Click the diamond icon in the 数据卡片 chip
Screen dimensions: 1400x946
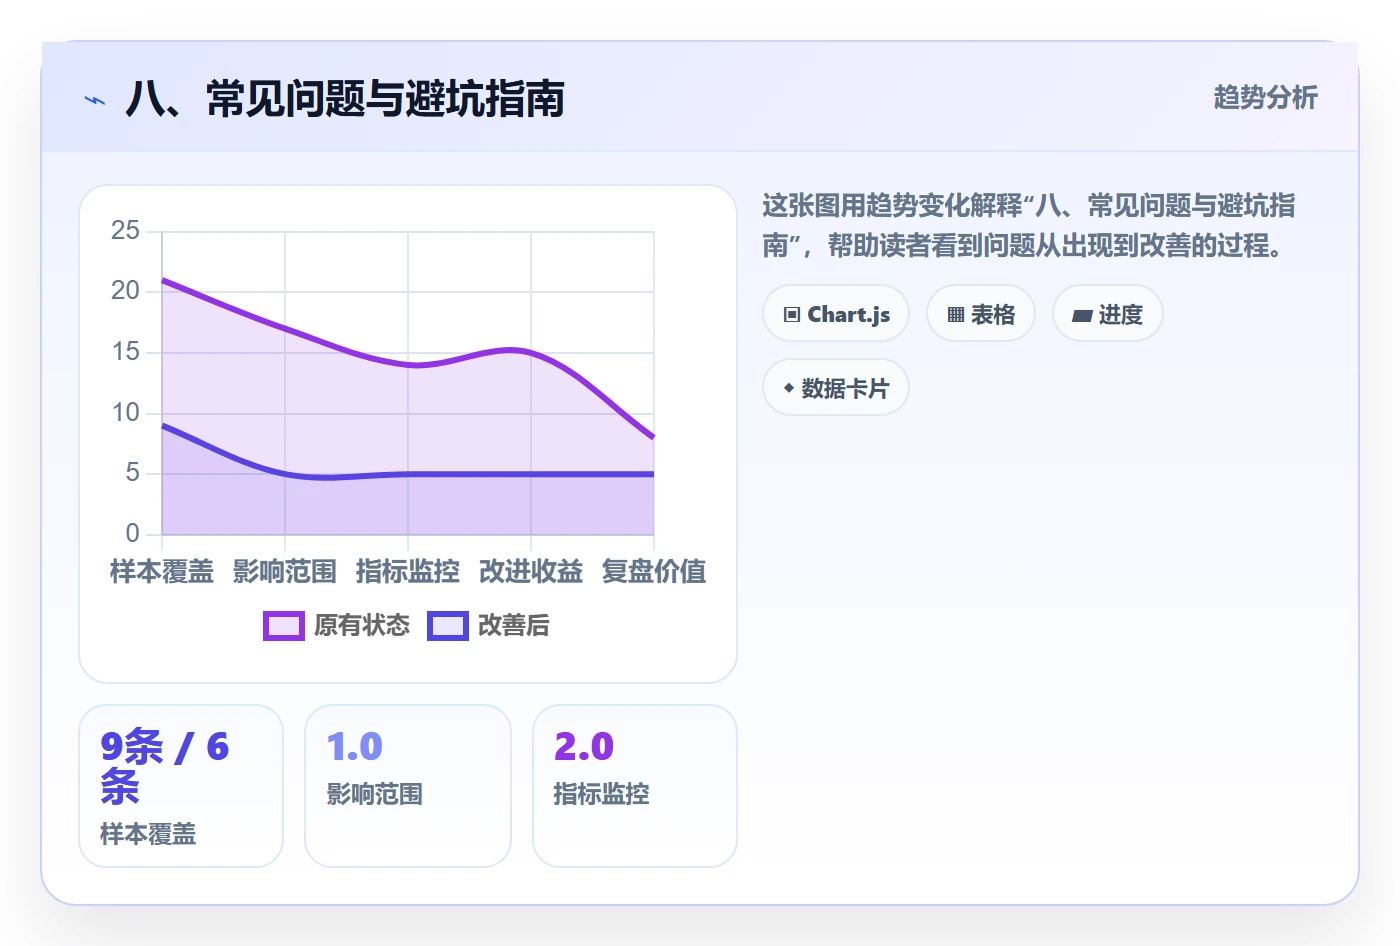(x=789, y=388)
